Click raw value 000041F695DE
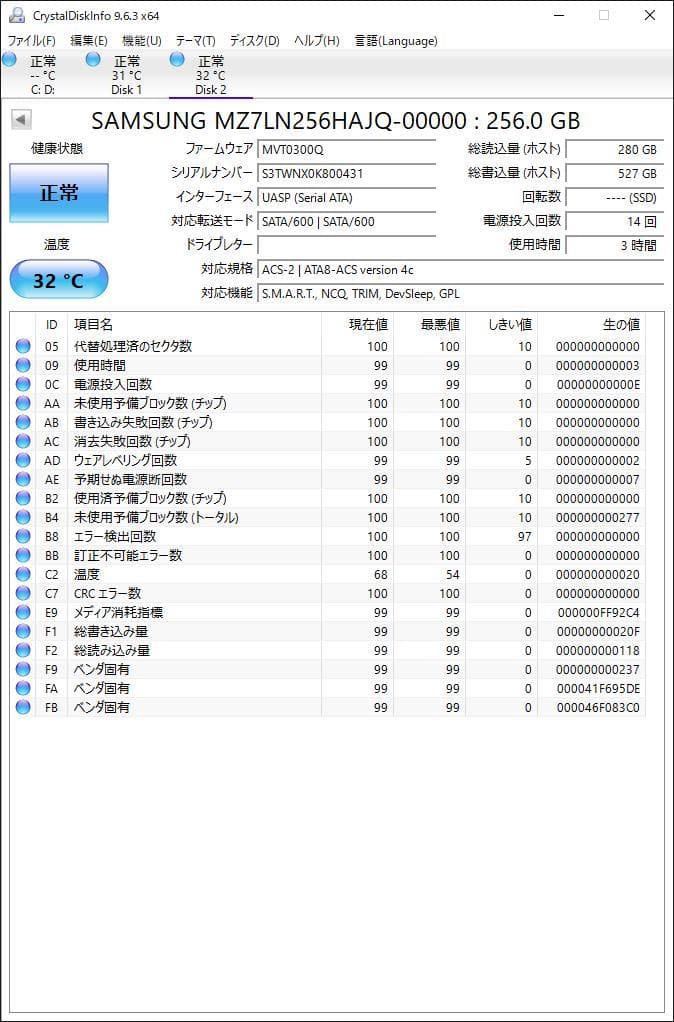674x1022 pixels. click(x=598, y=688)
